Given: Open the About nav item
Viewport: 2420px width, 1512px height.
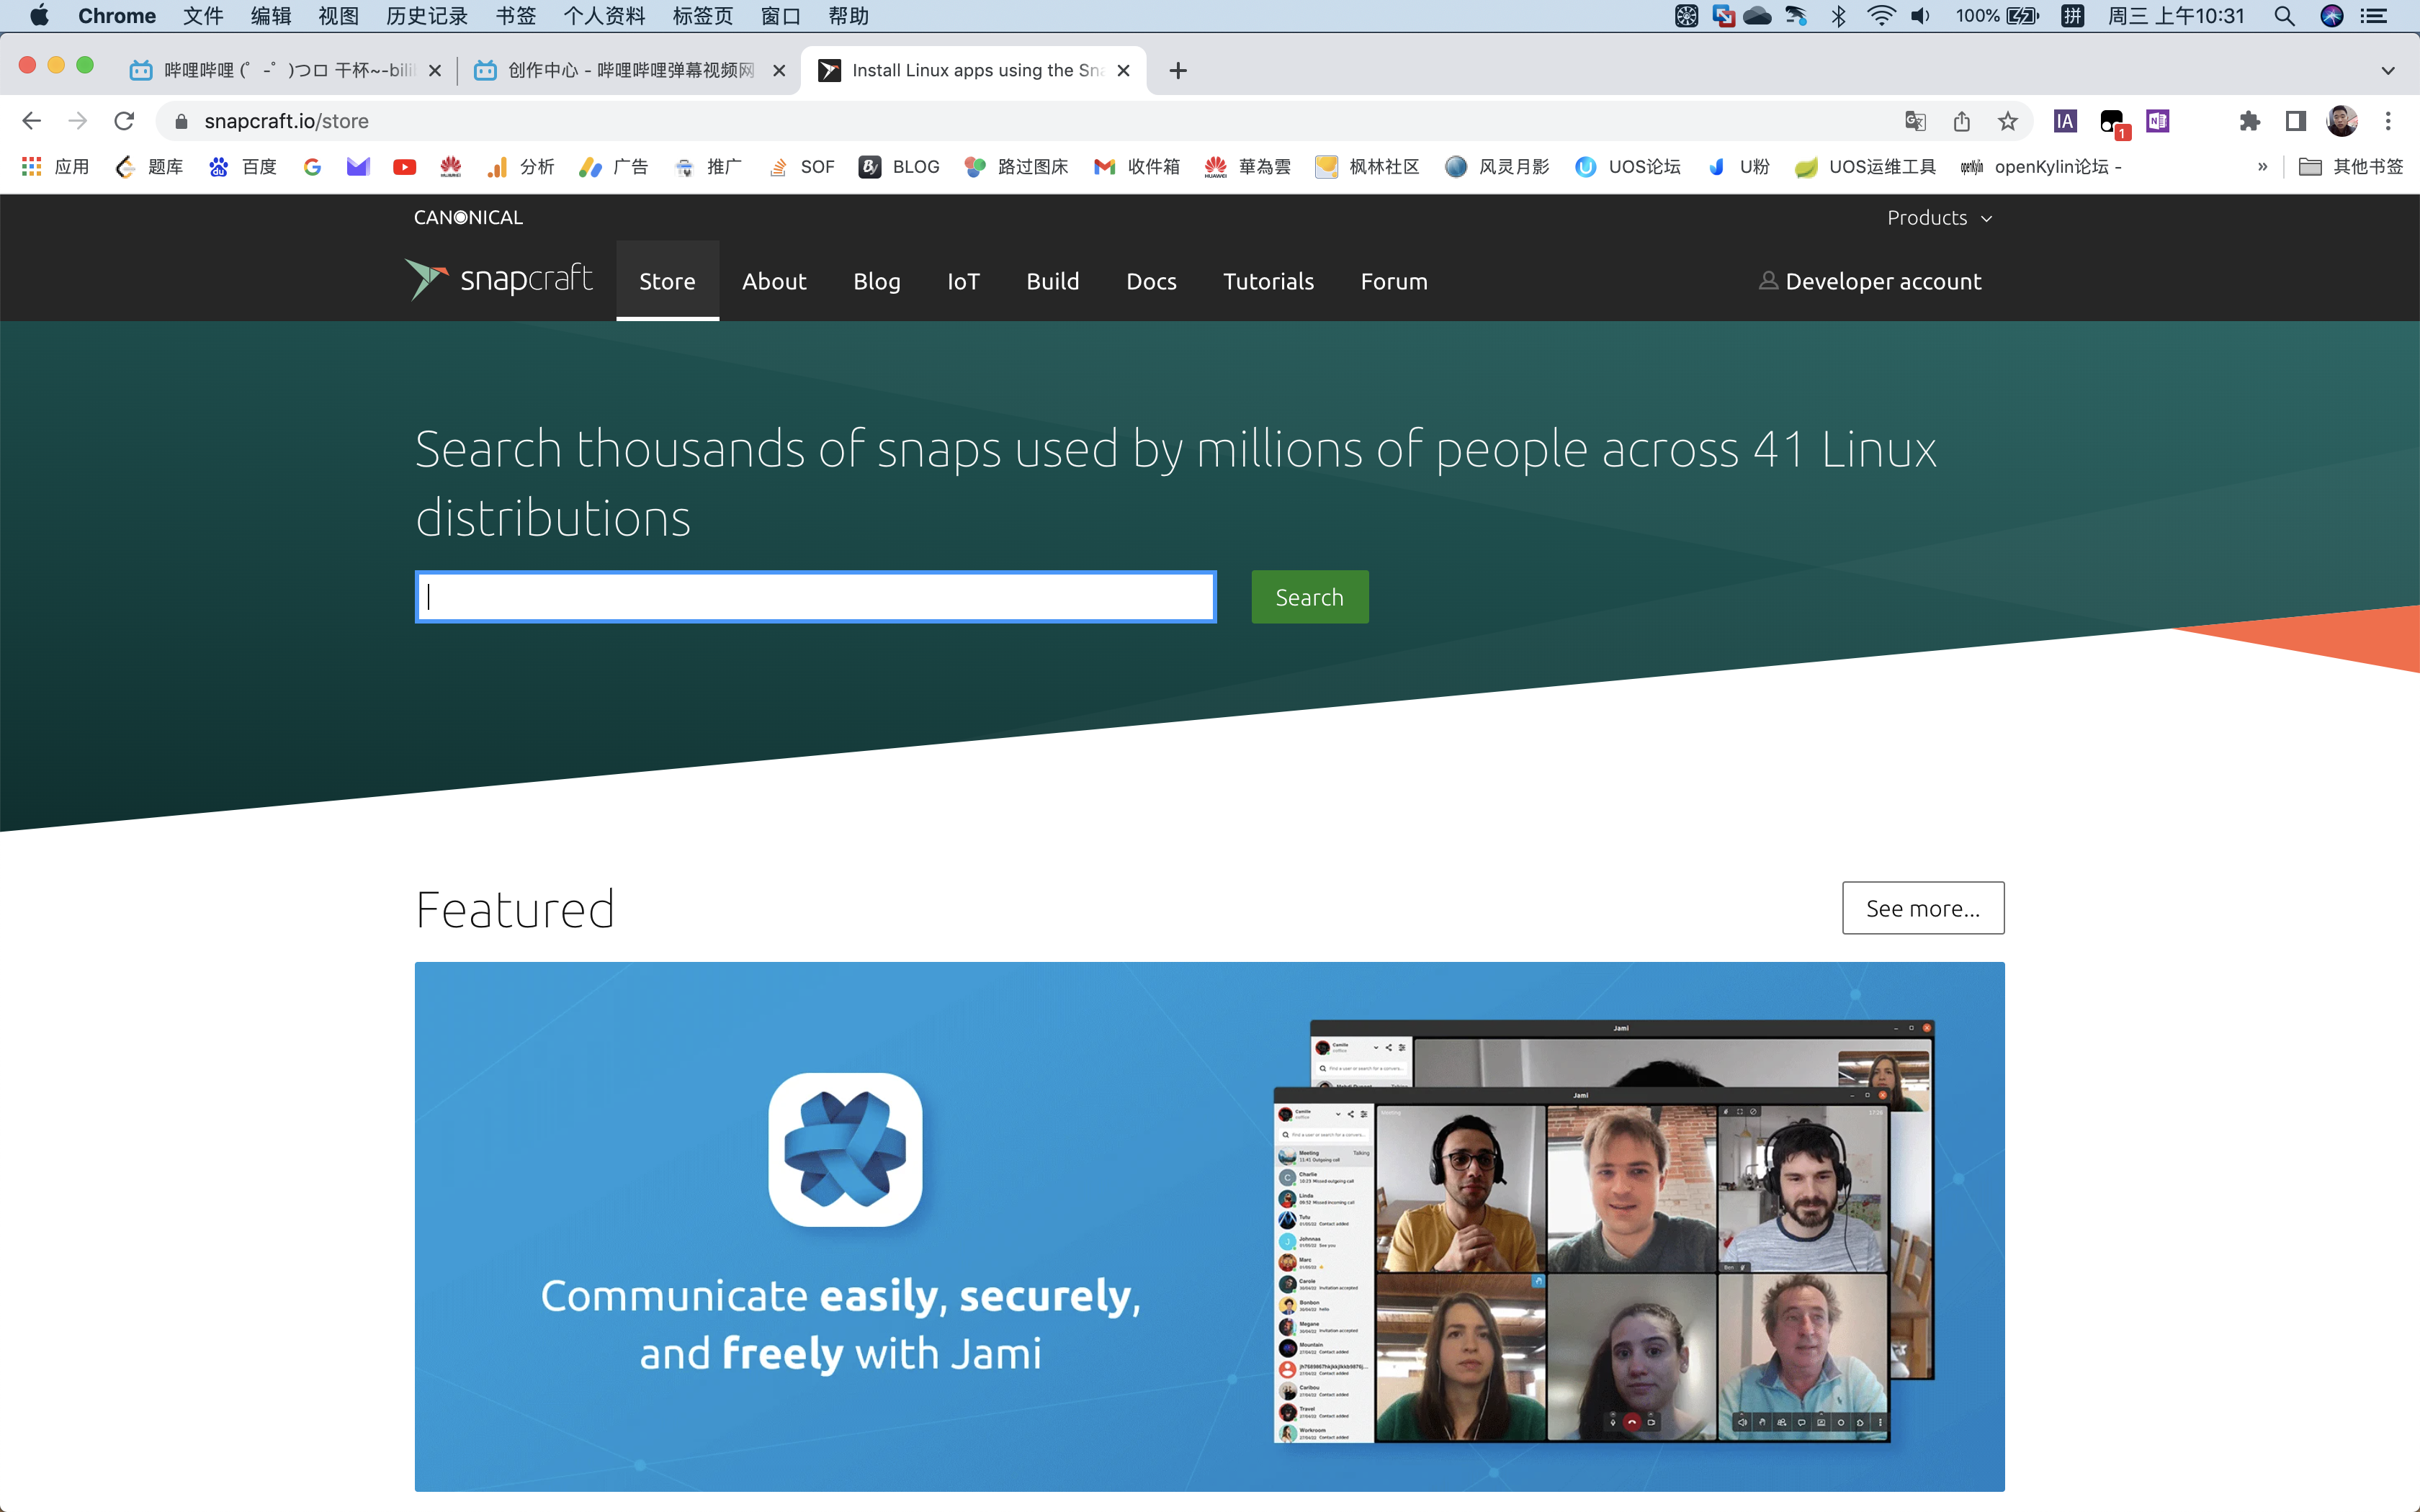Looking at the screenshot, I should pos(774,281).
